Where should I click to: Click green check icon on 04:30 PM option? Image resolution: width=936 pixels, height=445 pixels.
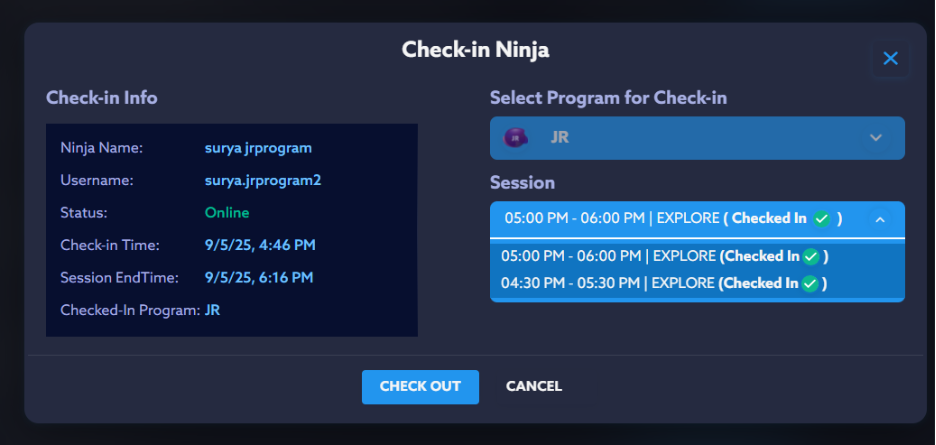click(810, 284)
